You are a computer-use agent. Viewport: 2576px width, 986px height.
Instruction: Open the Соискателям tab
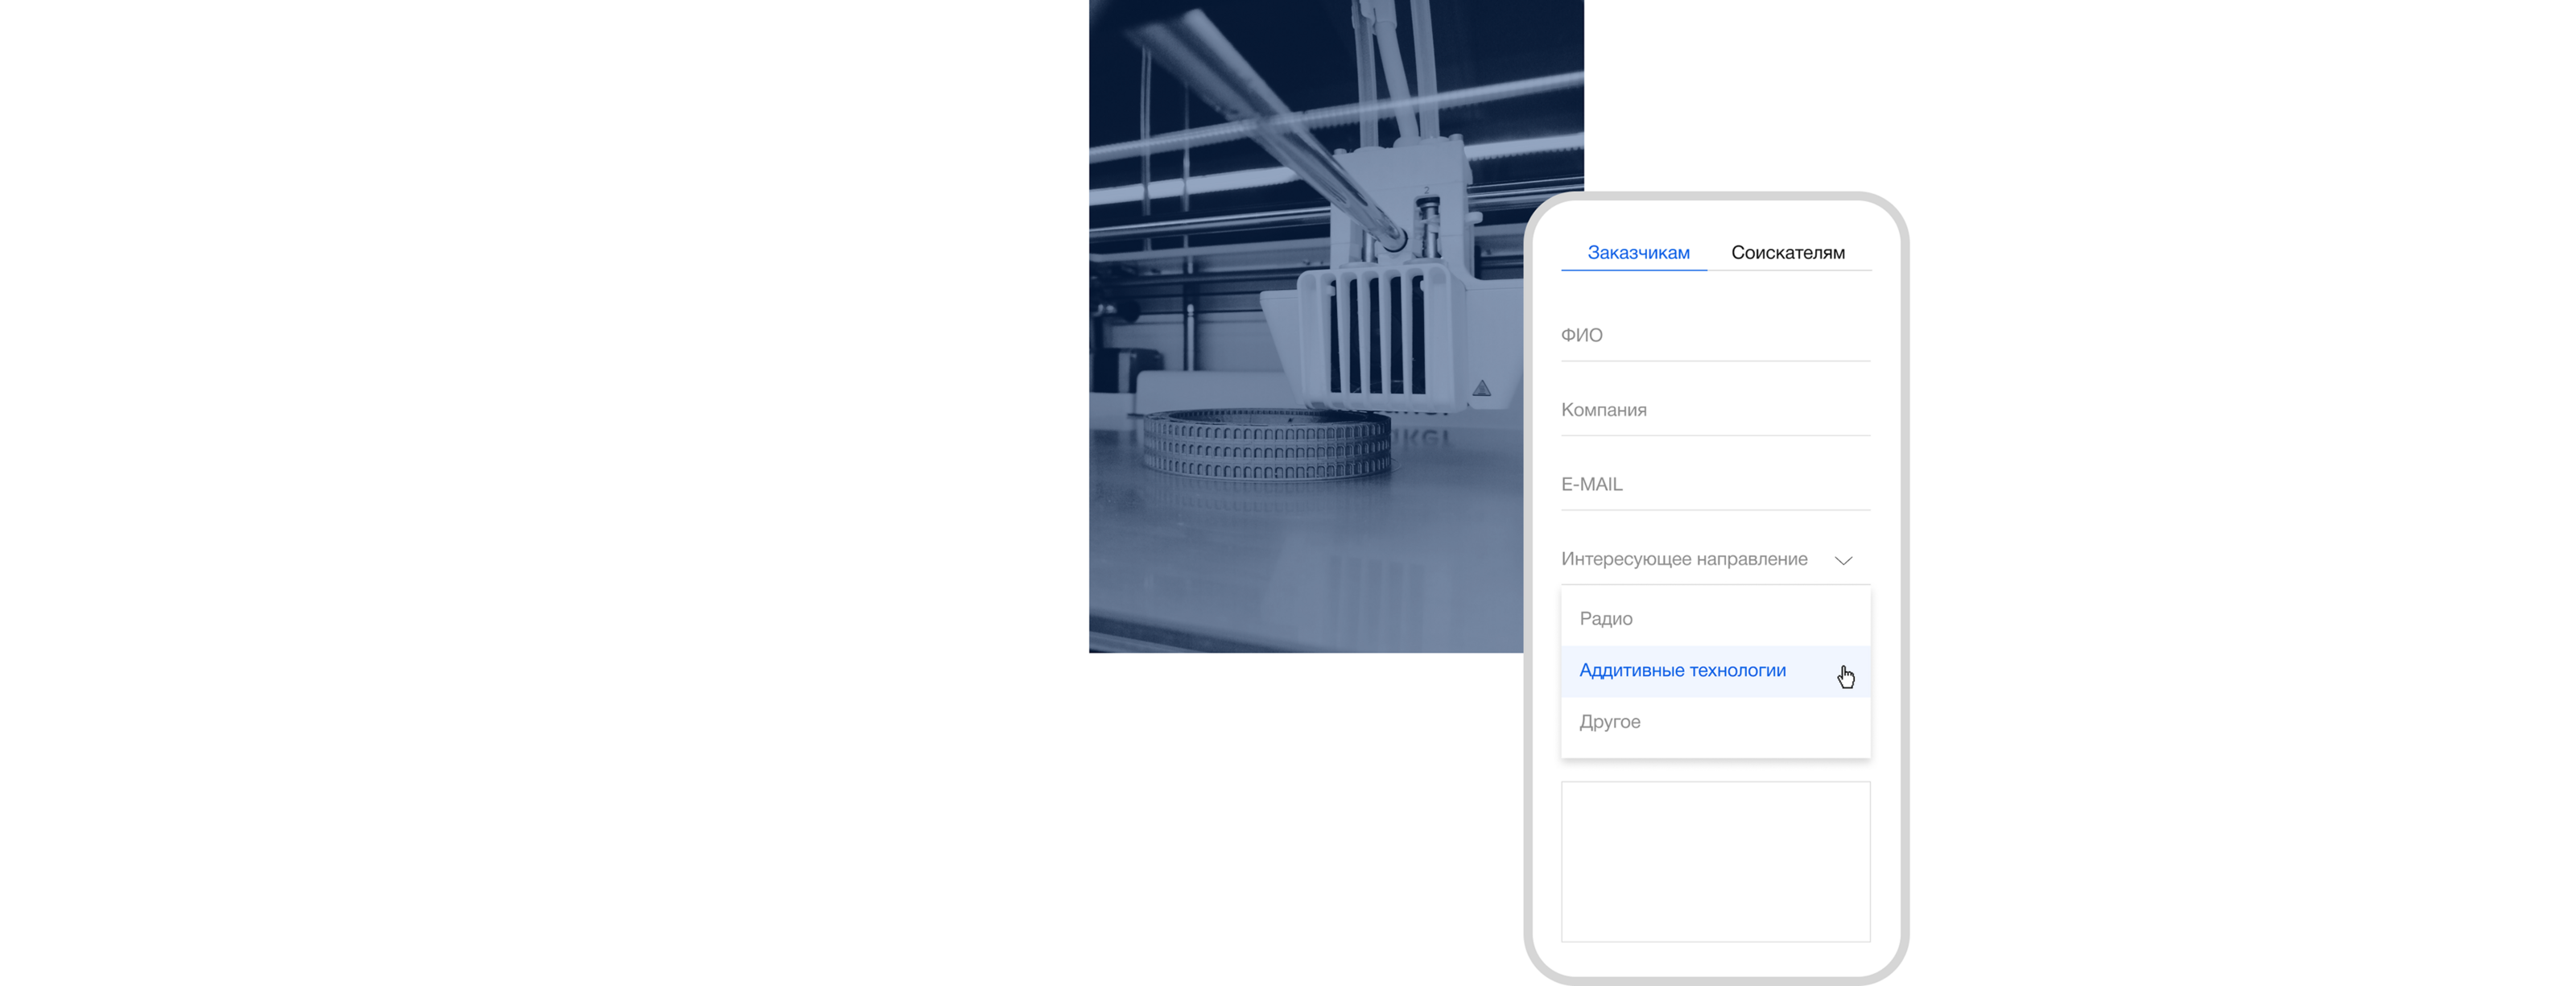1787,253
